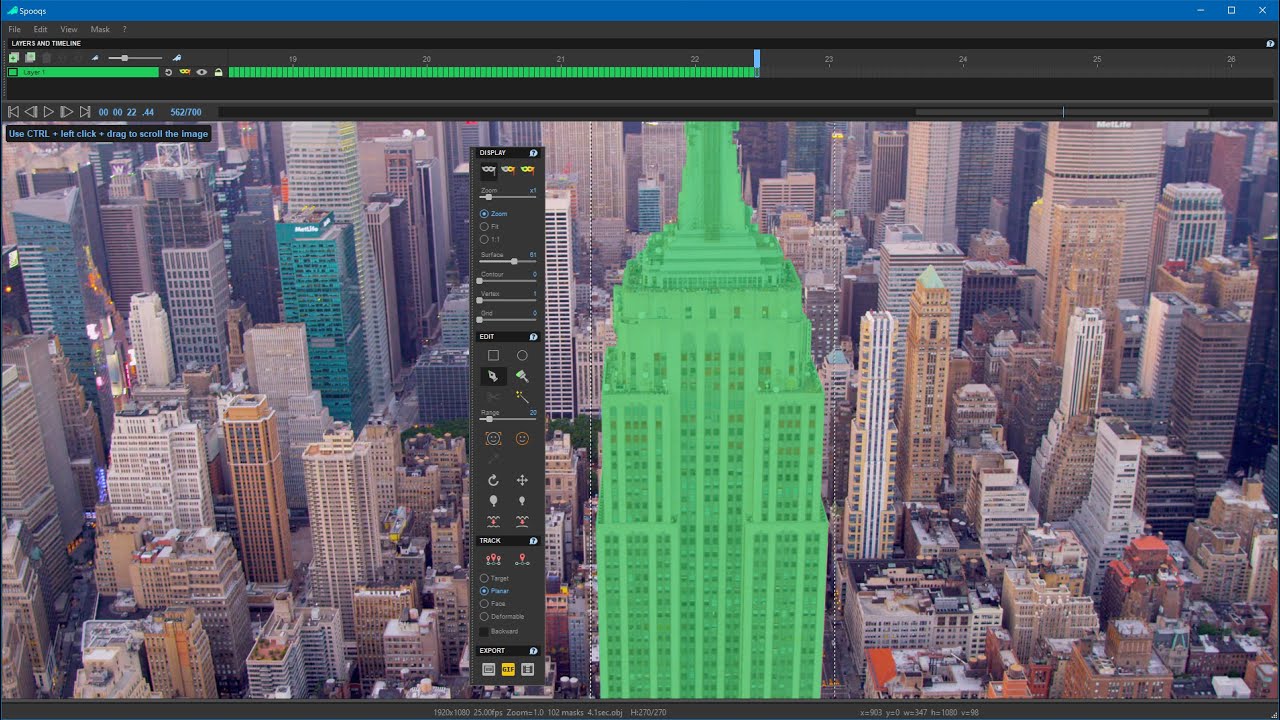Viewport: 1280px width, 720px height.
Task: Click the mask icon on Layer 1 row
Action: point(185,72)
